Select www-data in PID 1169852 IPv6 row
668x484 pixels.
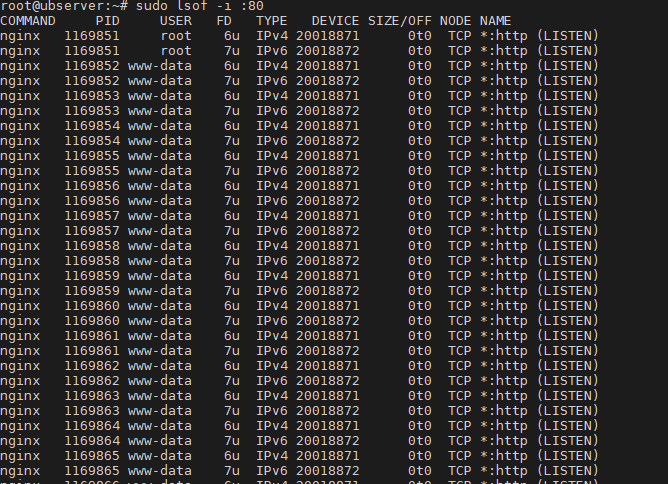[160, 81]
